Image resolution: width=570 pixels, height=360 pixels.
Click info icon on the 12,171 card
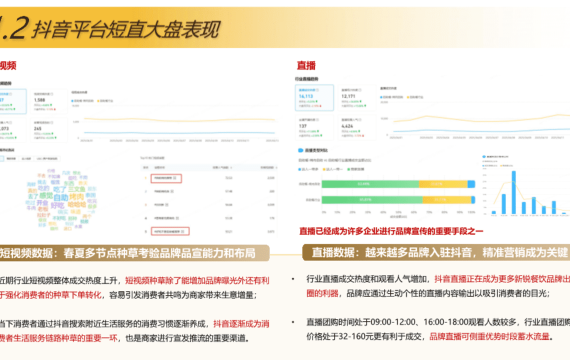tap(360, 90)
